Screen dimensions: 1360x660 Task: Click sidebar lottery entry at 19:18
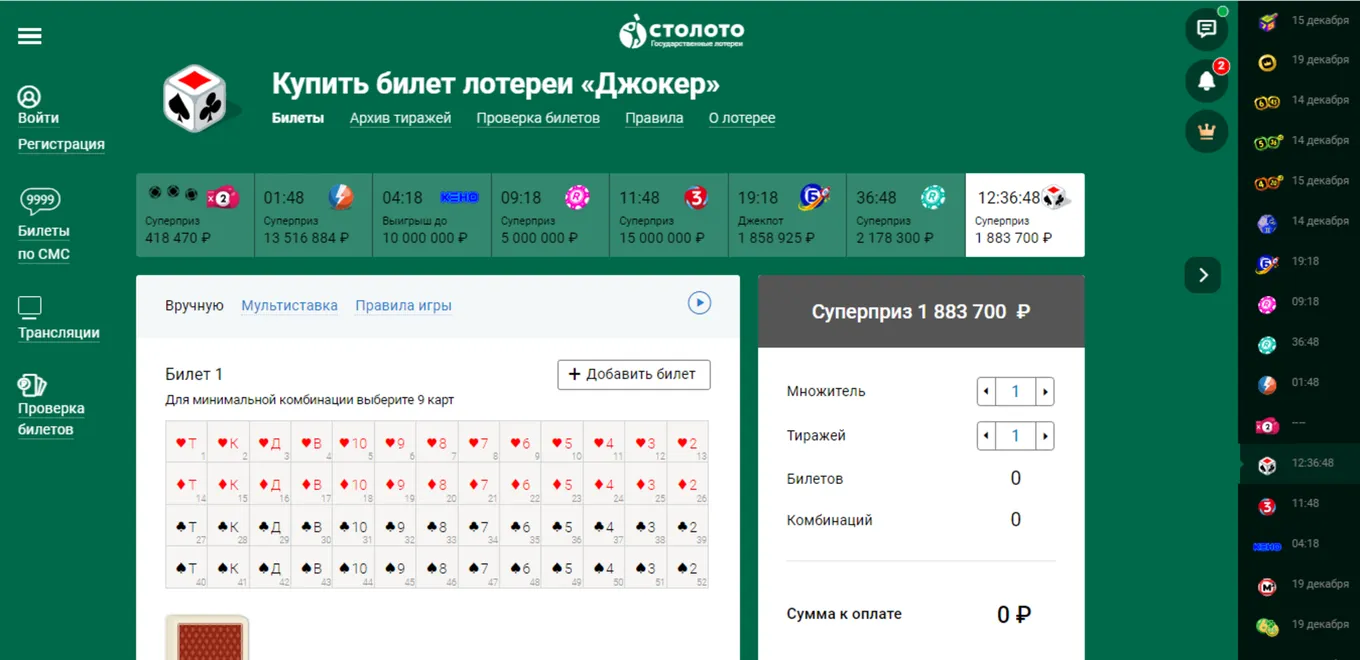[x=1299, y=262]
